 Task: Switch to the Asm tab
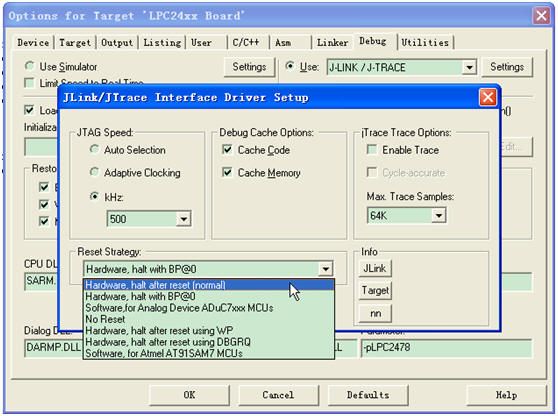pyautogui.click(x=290, y=43)
